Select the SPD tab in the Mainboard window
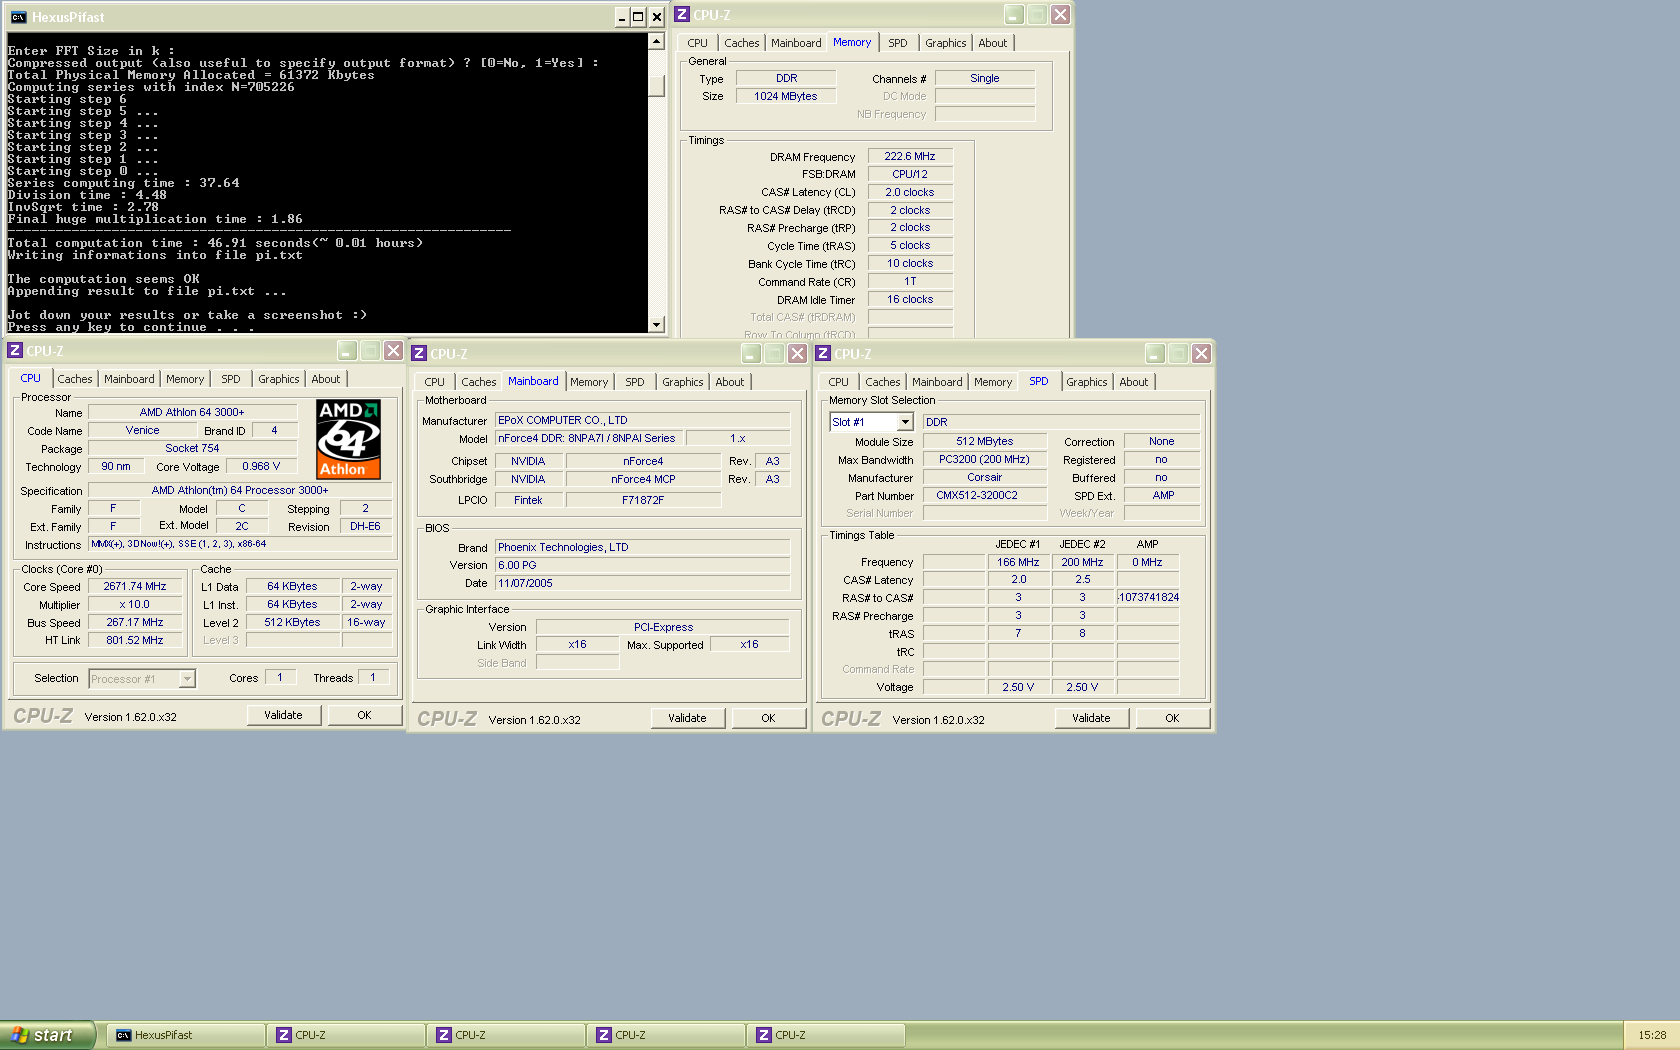 pos(635,382)
